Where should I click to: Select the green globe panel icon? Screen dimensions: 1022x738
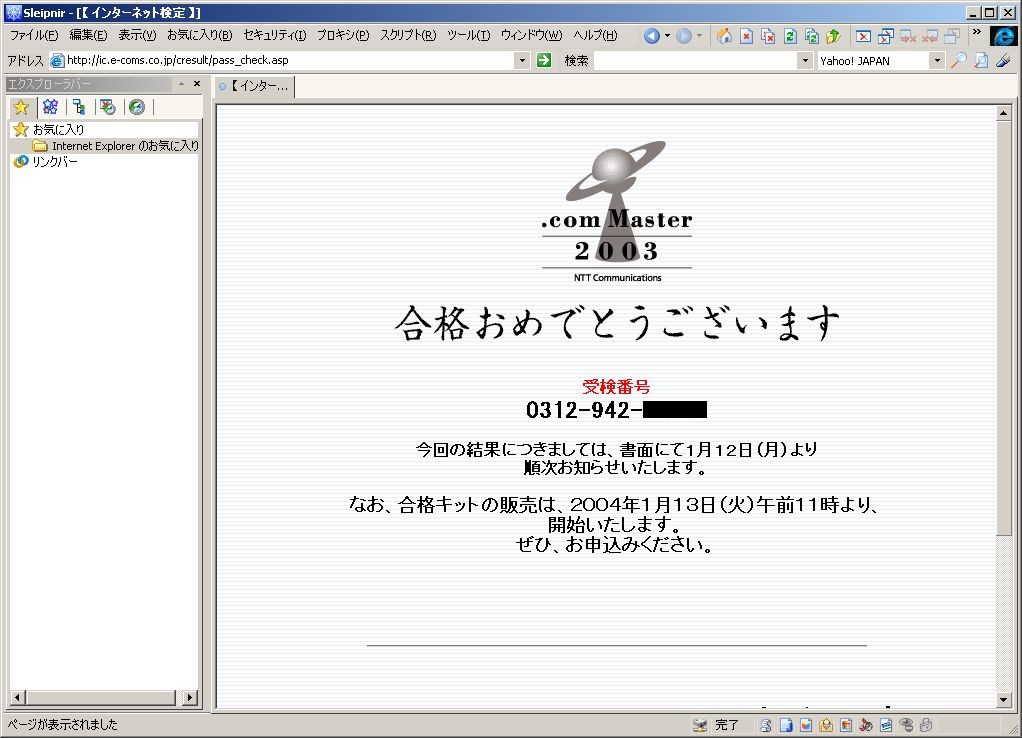(x=136, y=107)
